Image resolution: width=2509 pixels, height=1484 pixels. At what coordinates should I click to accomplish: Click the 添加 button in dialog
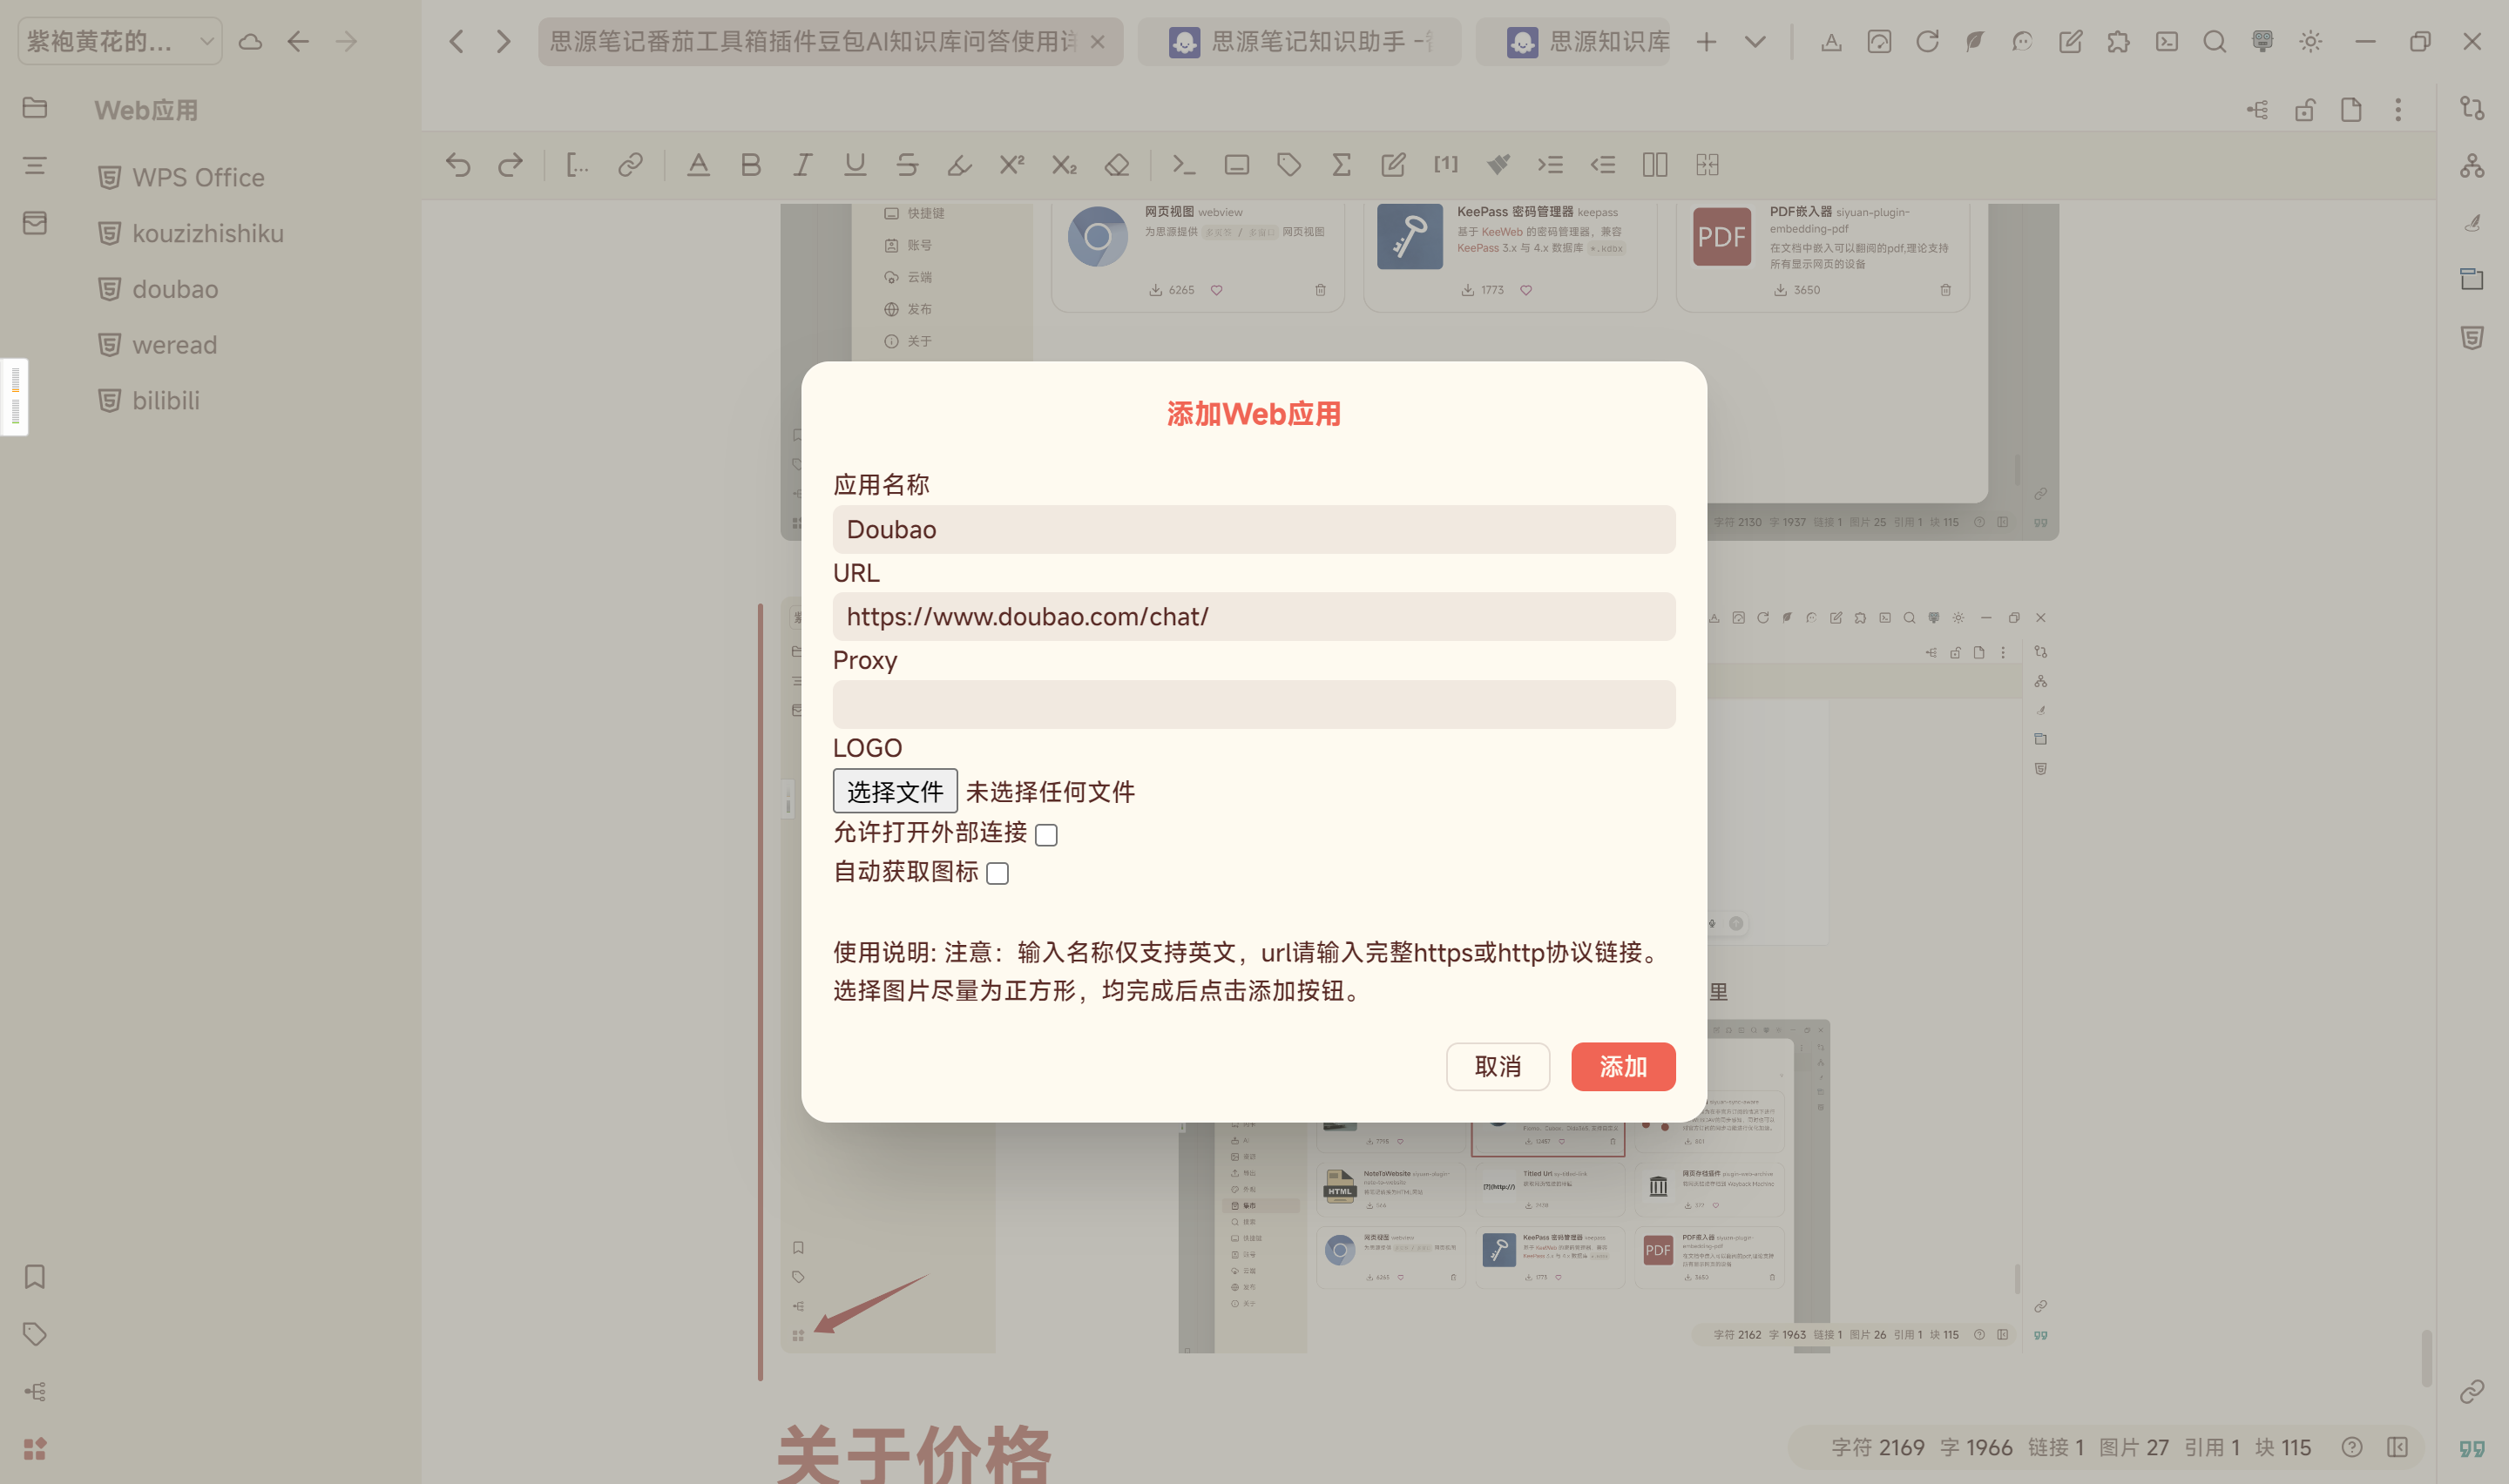pos(1622,1067)
